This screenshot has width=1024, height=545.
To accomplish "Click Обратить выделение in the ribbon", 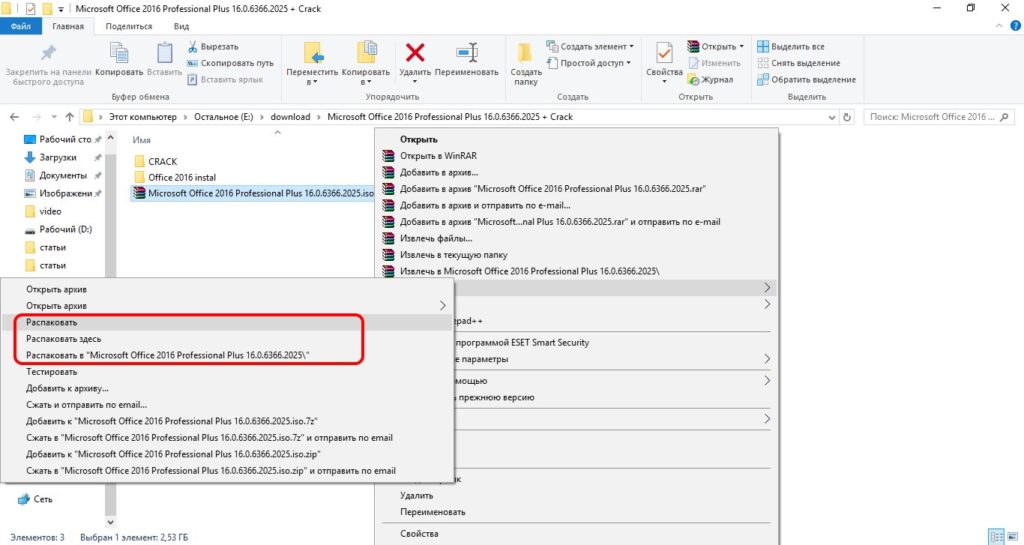I will 807,79.
